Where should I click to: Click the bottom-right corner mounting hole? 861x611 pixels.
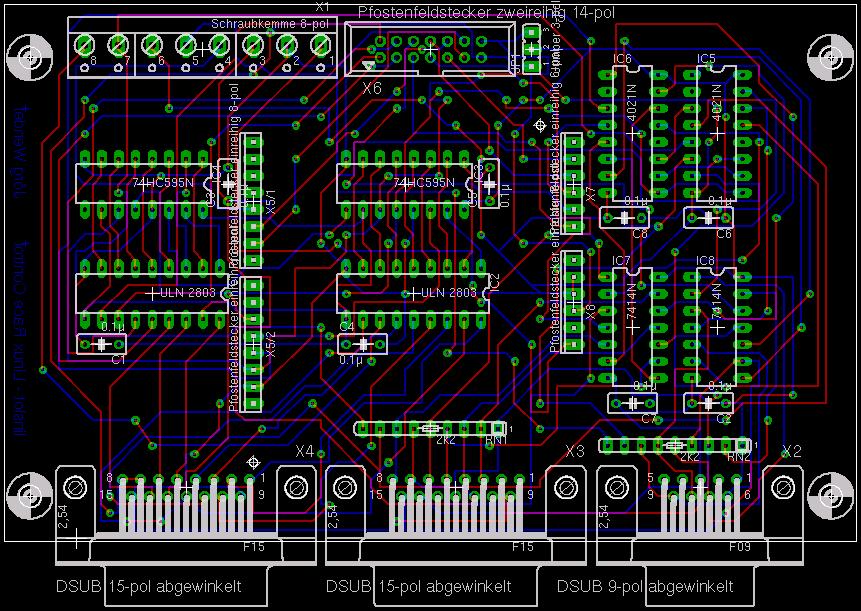(x=830, y=492)
